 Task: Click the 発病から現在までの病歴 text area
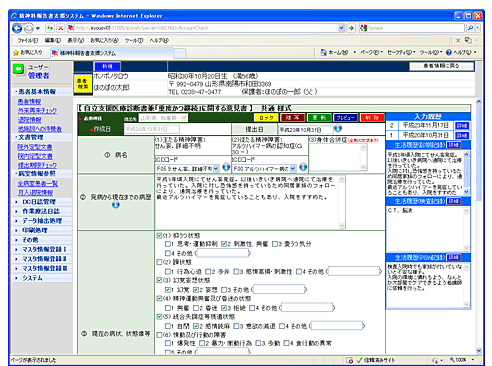[x=250, y=202]
